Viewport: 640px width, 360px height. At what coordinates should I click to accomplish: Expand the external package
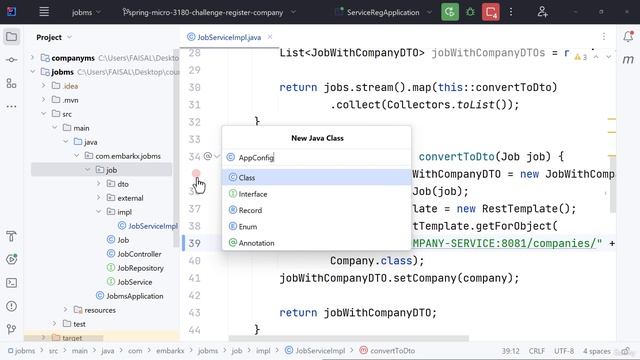[98, 198]
